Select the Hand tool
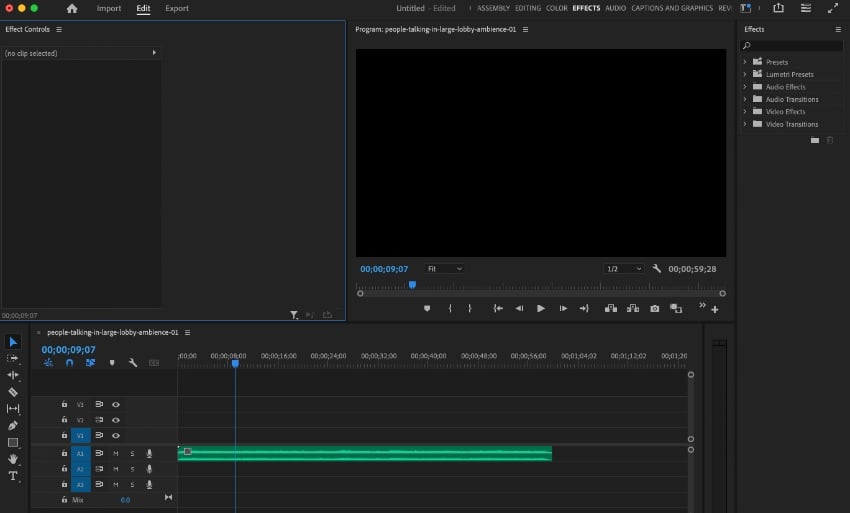The image size is (850, 513). tap(13, 459)
